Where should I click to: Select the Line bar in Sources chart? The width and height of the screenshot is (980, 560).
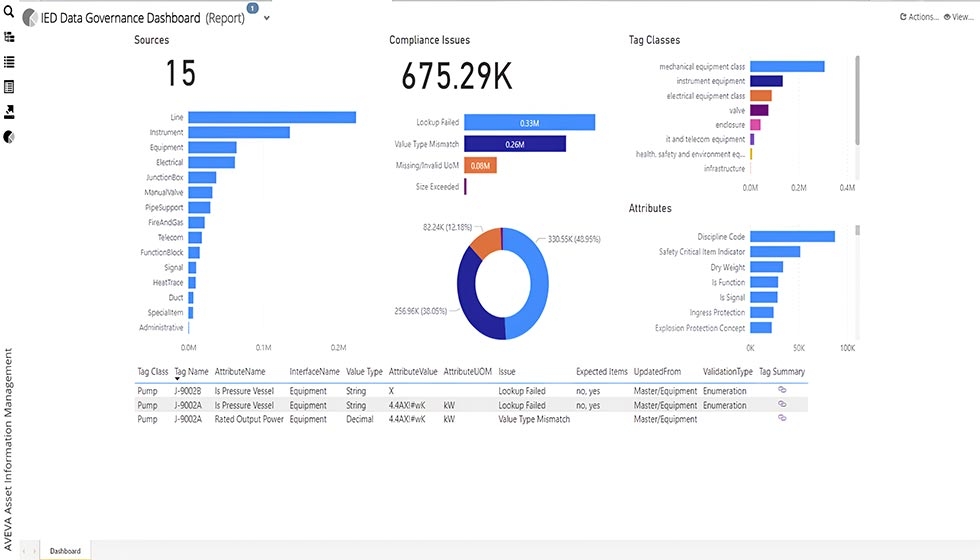coord(271,118)
